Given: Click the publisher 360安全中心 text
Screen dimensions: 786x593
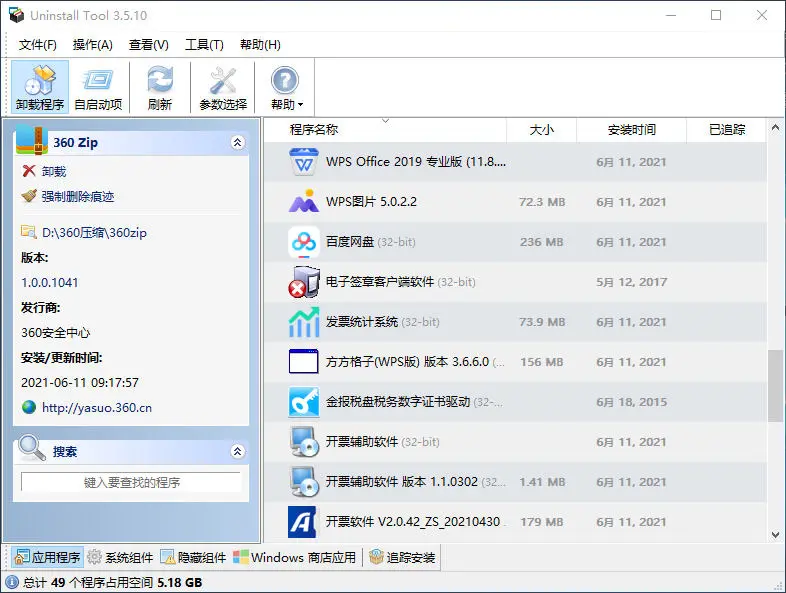Looking at the screenshot, I should point(56,332).
